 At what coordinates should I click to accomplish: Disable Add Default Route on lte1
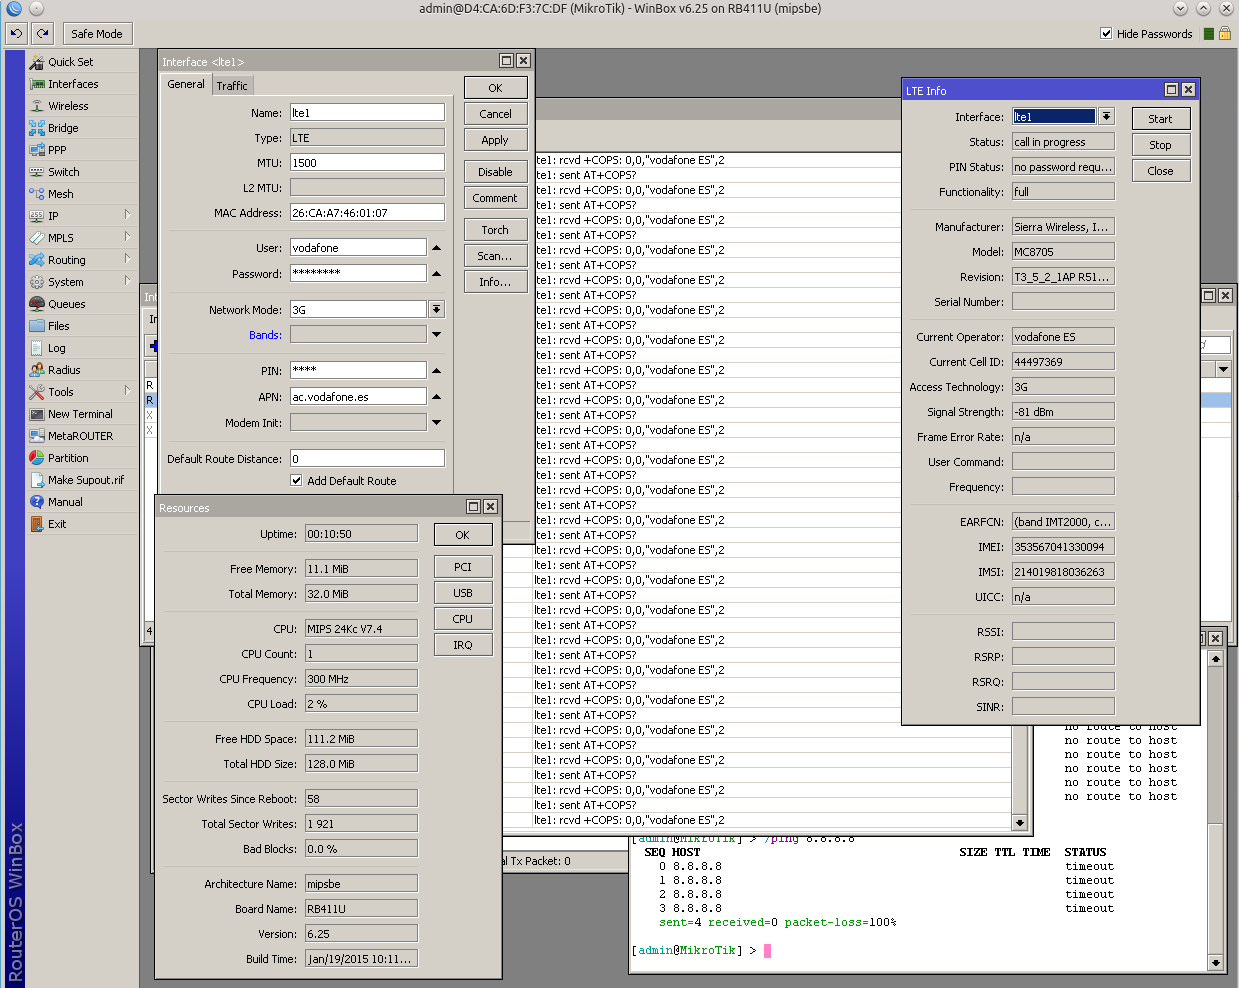(x=296, y=480)
